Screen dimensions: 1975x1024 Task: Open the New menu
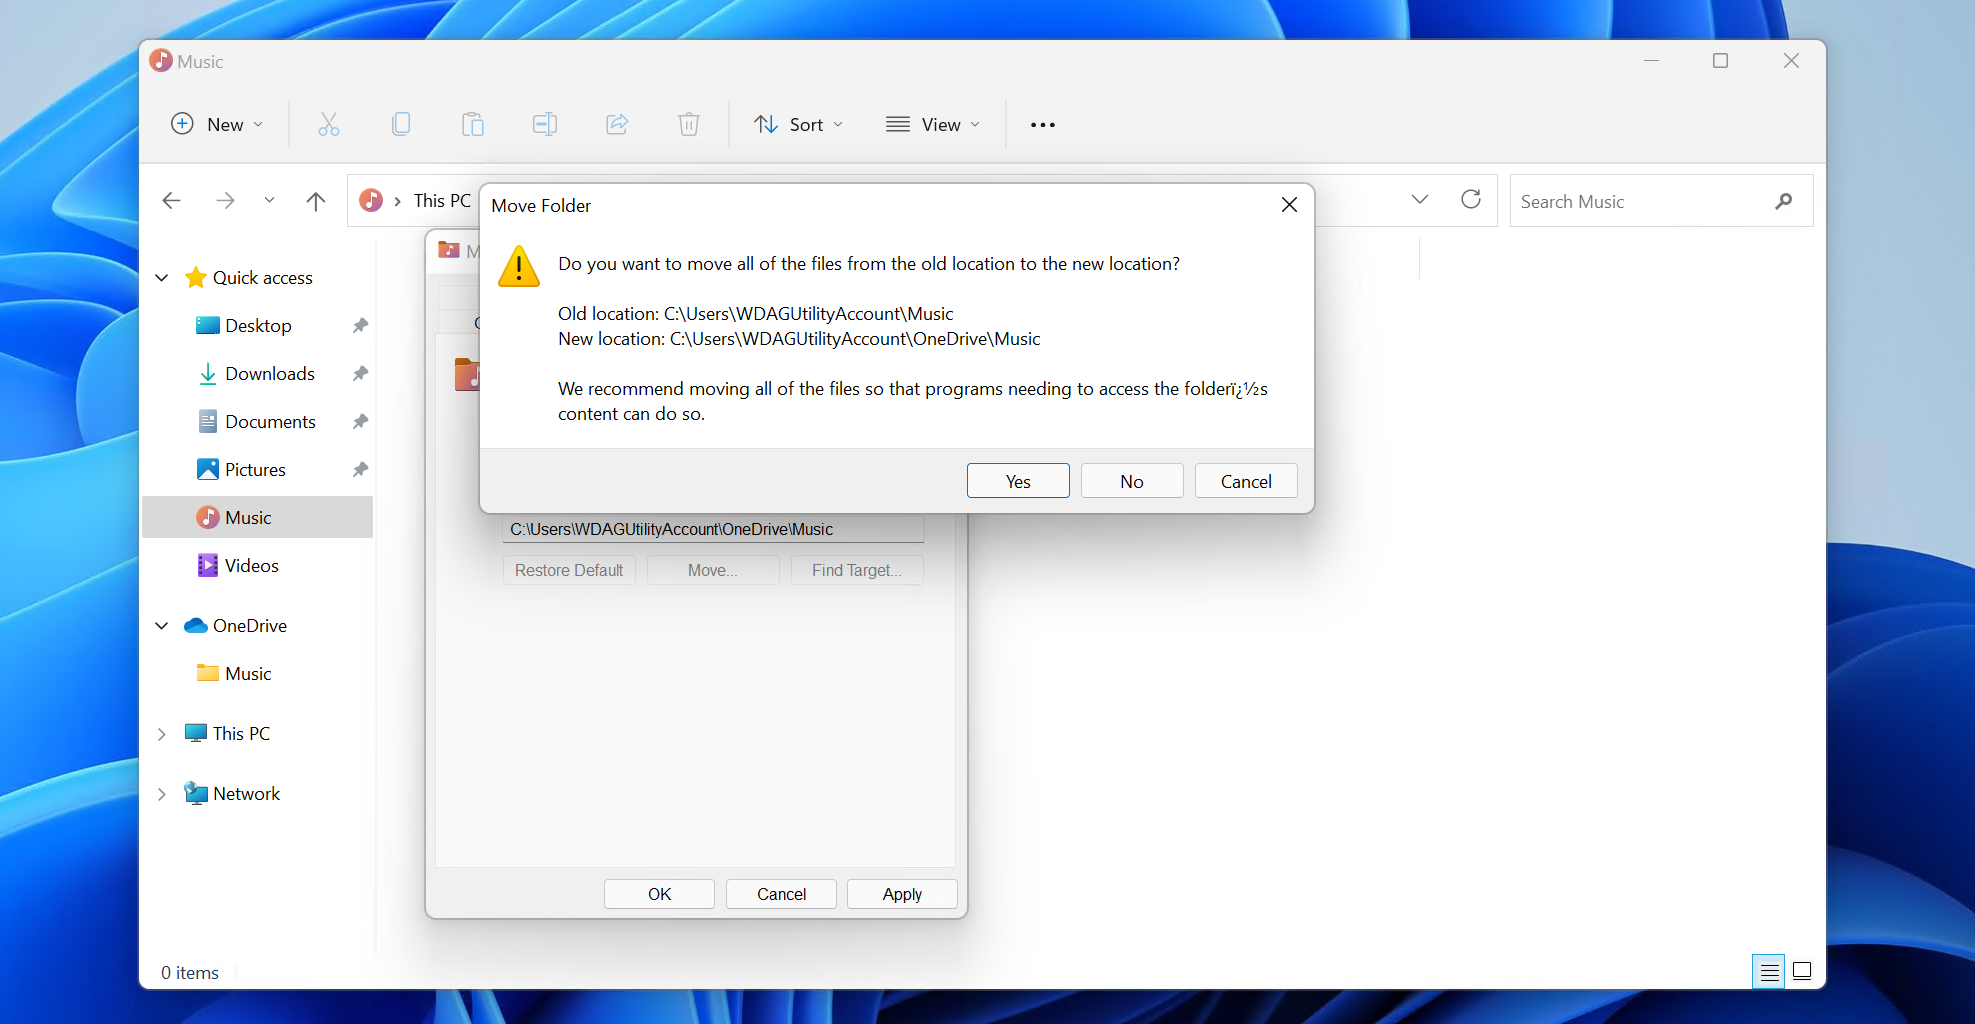[x=216, y=124]
